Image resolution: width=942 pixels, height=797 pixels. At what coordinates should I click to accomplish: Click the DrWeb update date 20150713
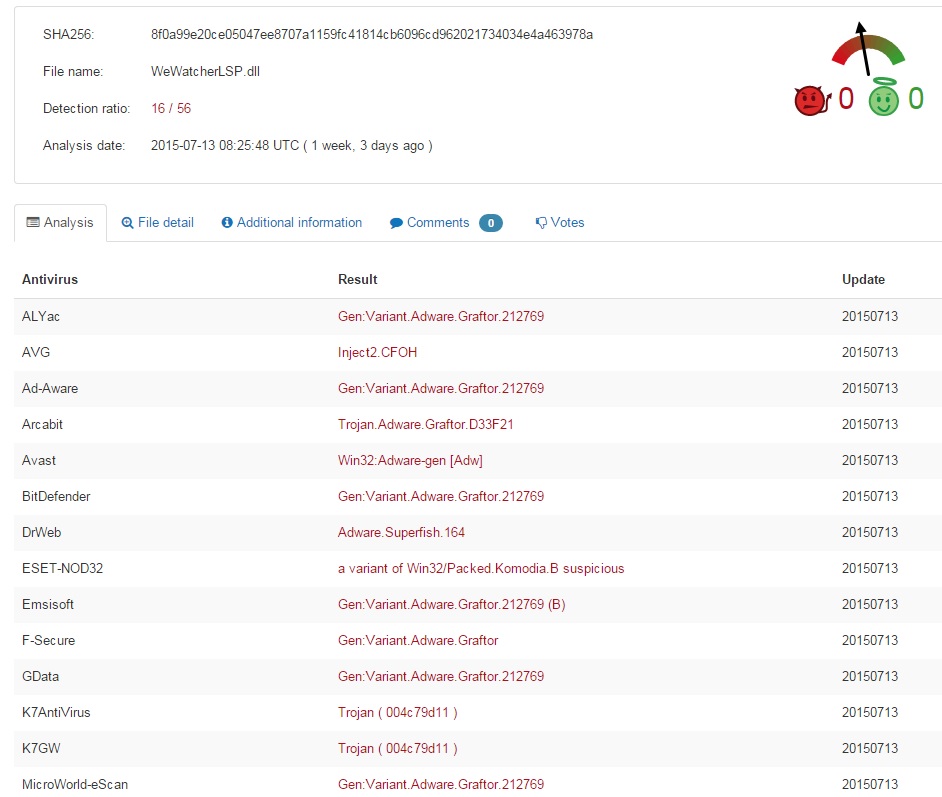point(870,533)
